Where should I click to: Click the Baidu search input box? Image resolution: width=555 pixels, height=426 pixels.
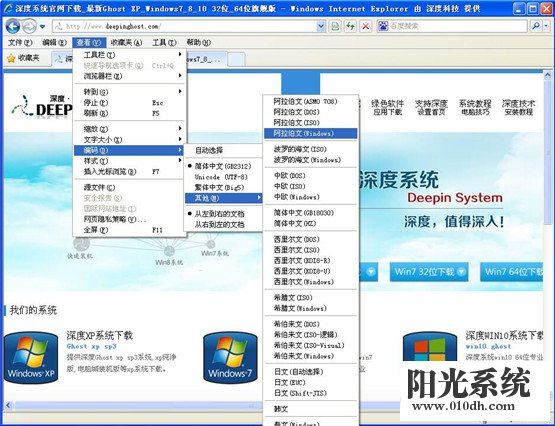pos(458,26)
